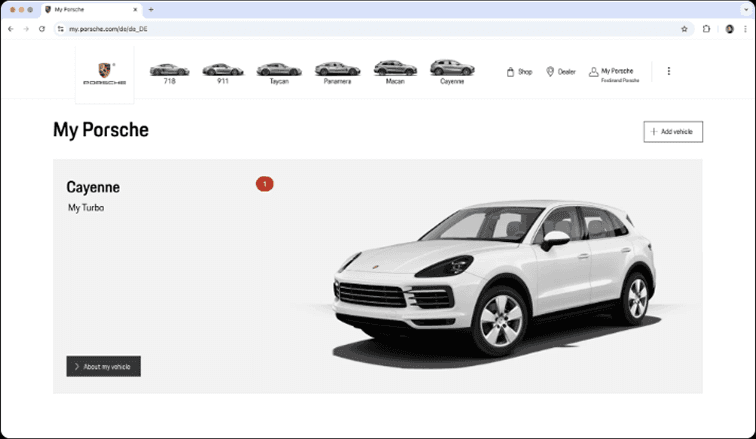Open the Shop link with bag icon
The image size is (756, 439).
[519, 72]
